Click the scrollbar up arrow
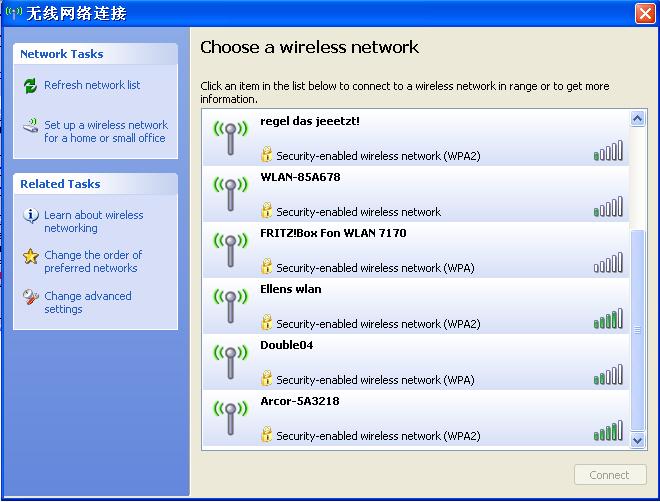The height and width of the screenshot is (502, 660). coord(638,119)
